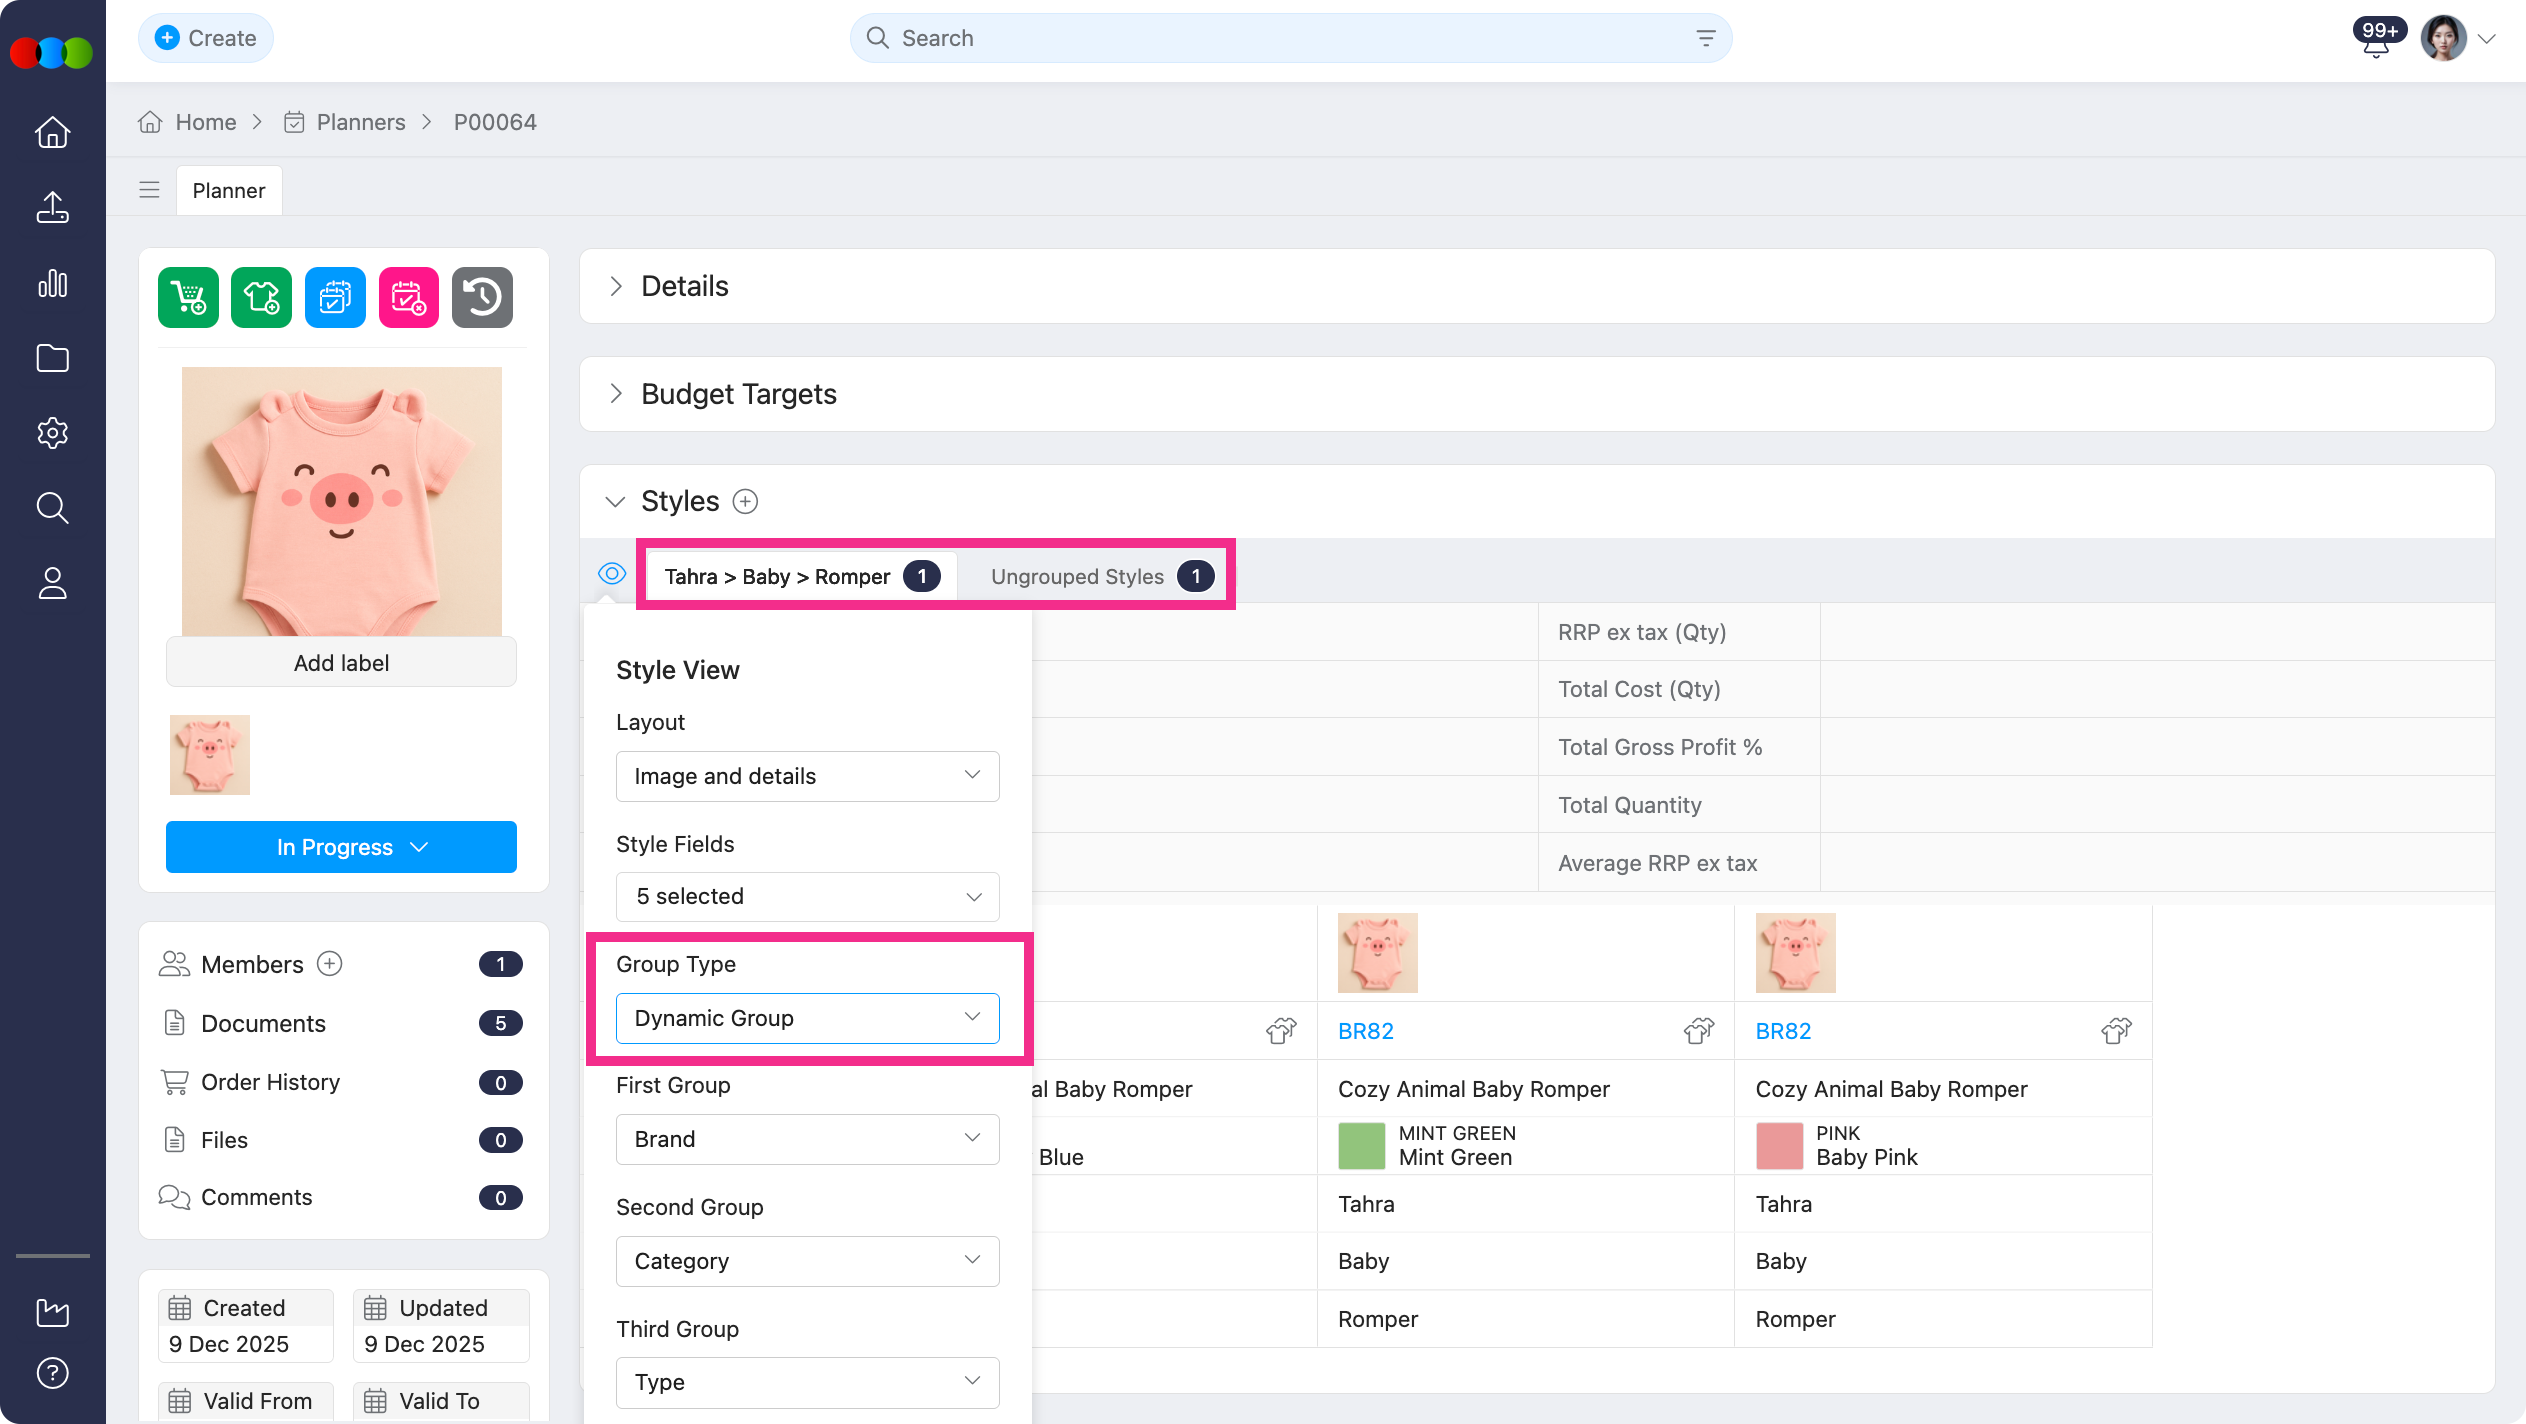Open the grey history clock icon
Image resolution: width=2526 pixels, height=1424 pixels.
click(x=482, y=297)
